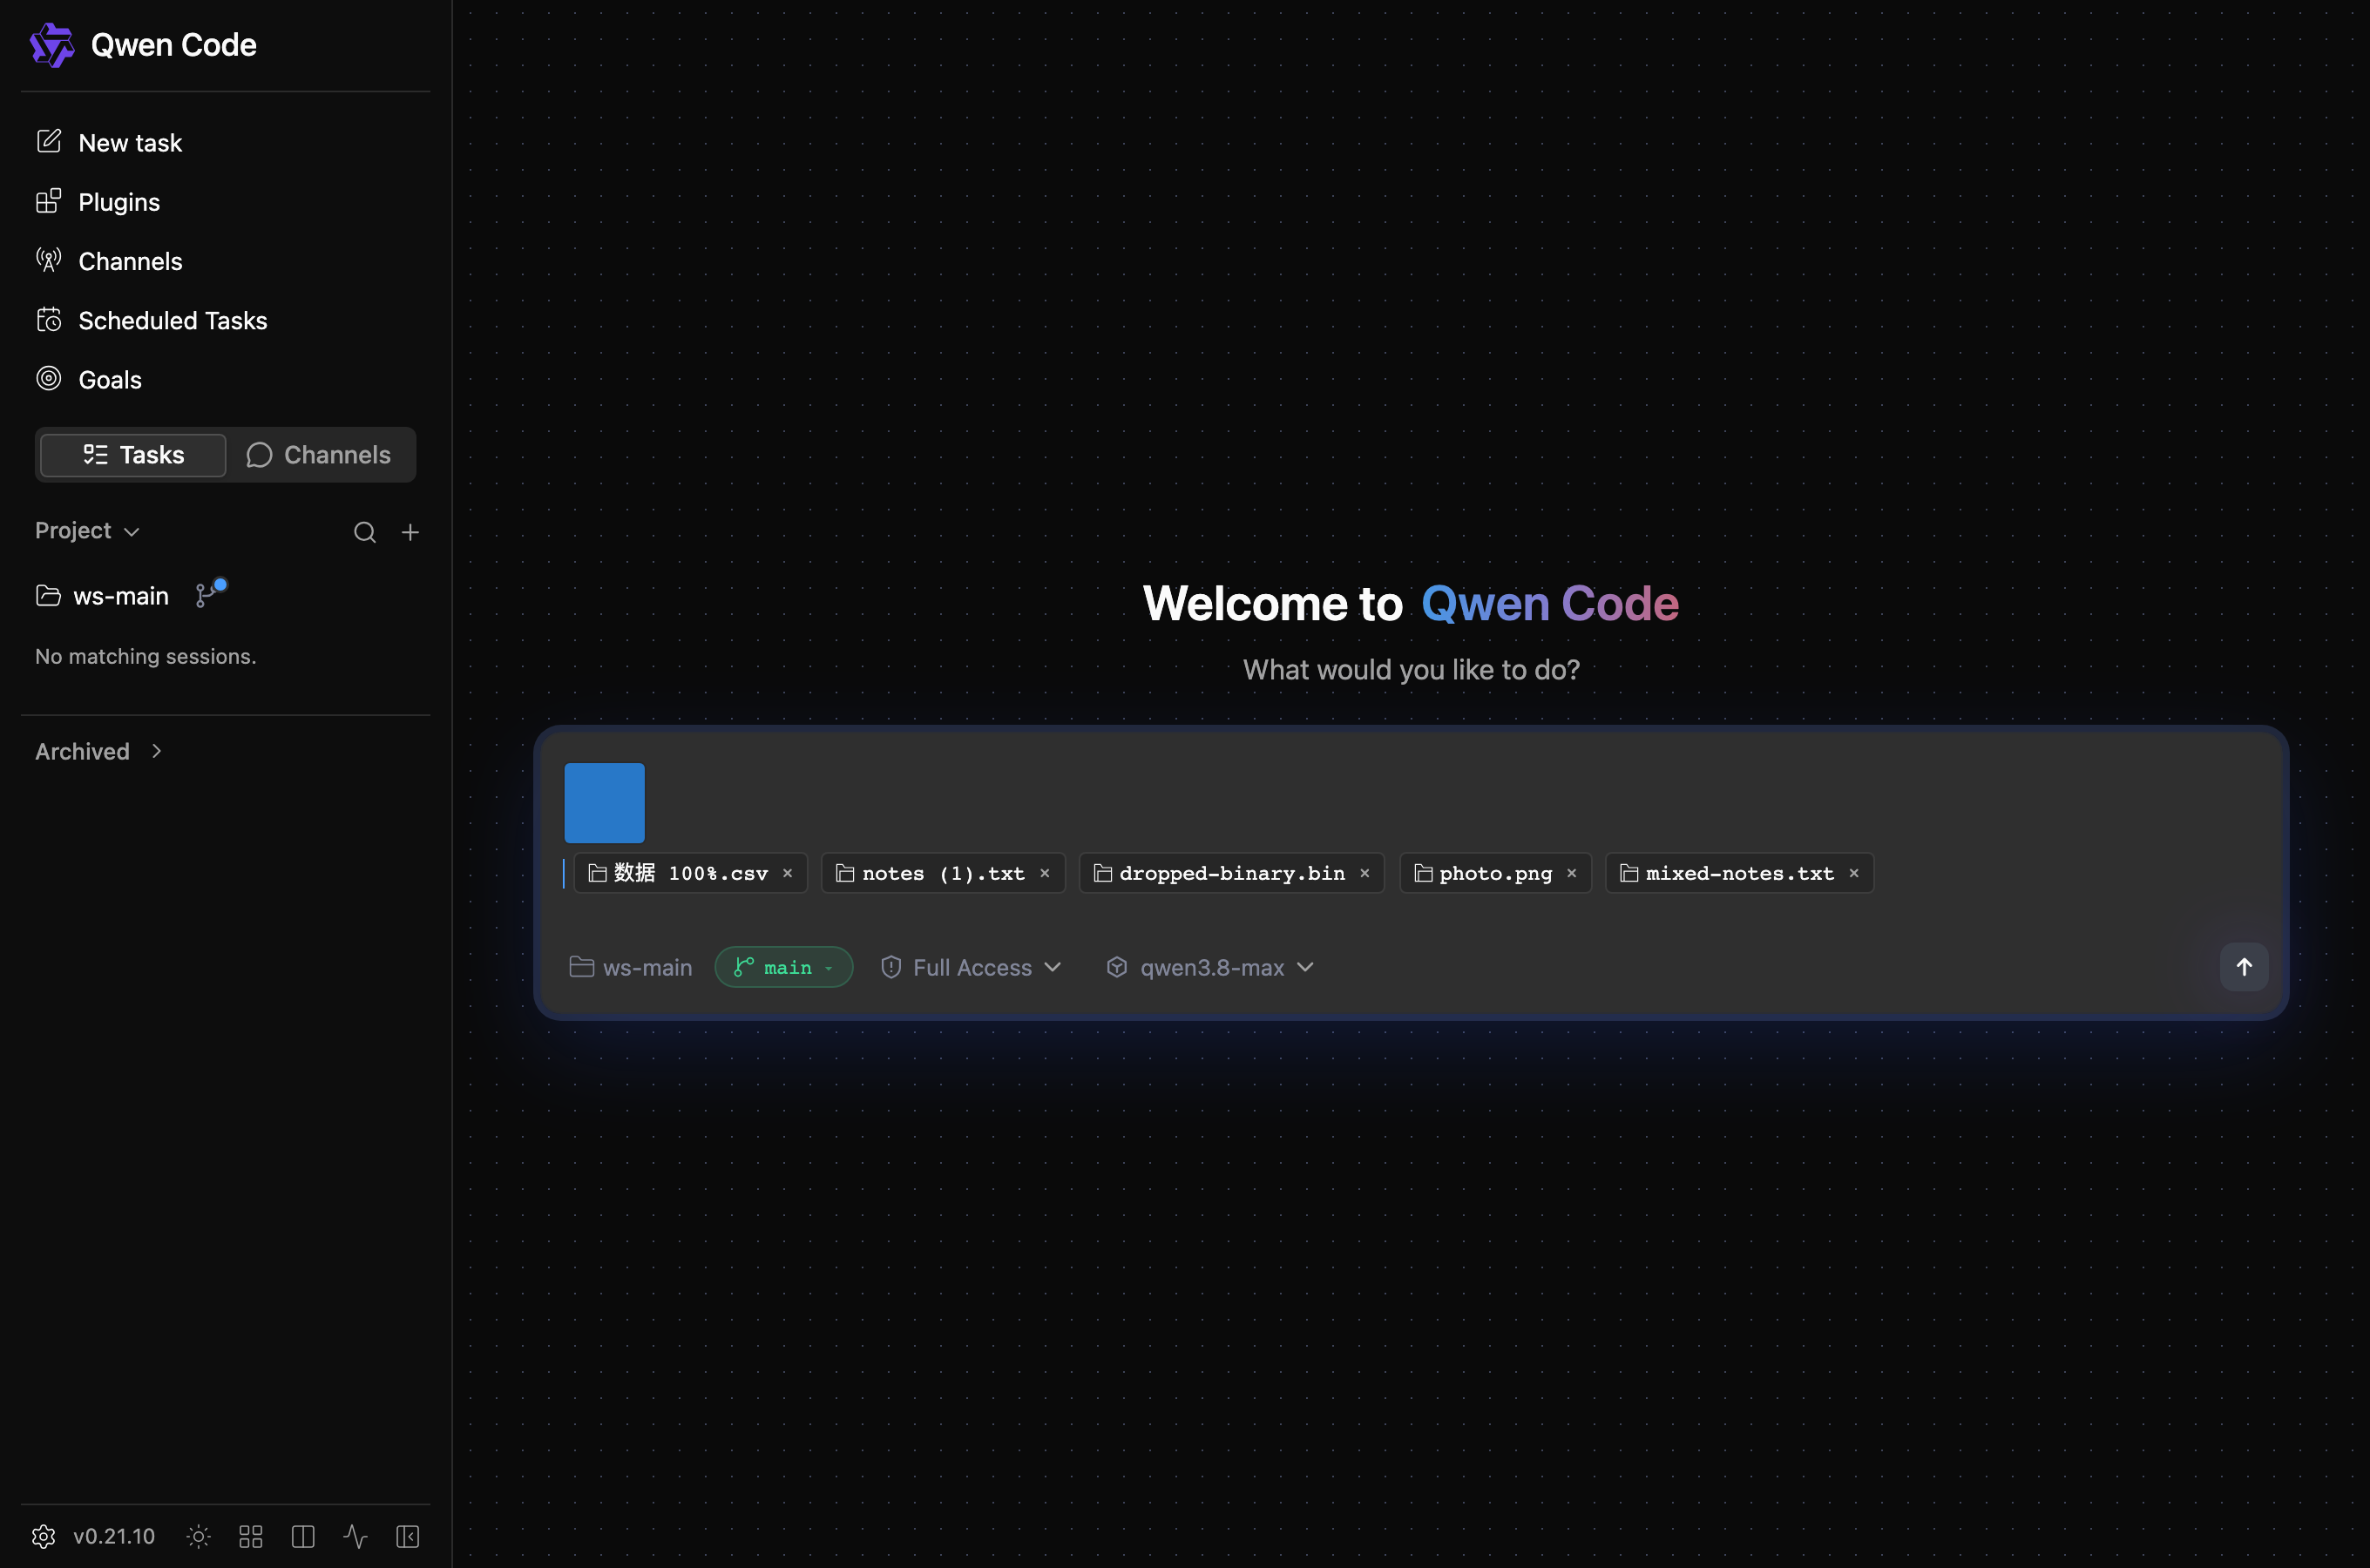Expand the Project dropdown

coord(87,531)
